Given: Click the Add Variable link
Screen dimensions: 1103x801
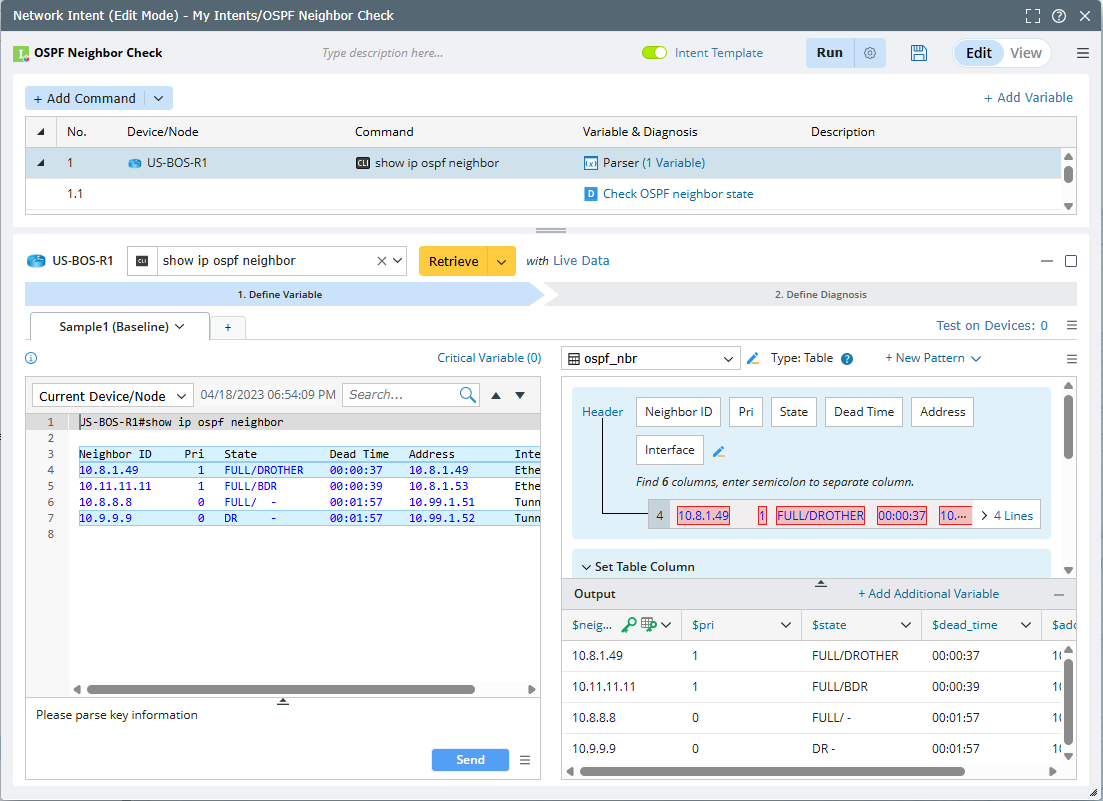Looking at the screenshot, I should click(1028, 97).
